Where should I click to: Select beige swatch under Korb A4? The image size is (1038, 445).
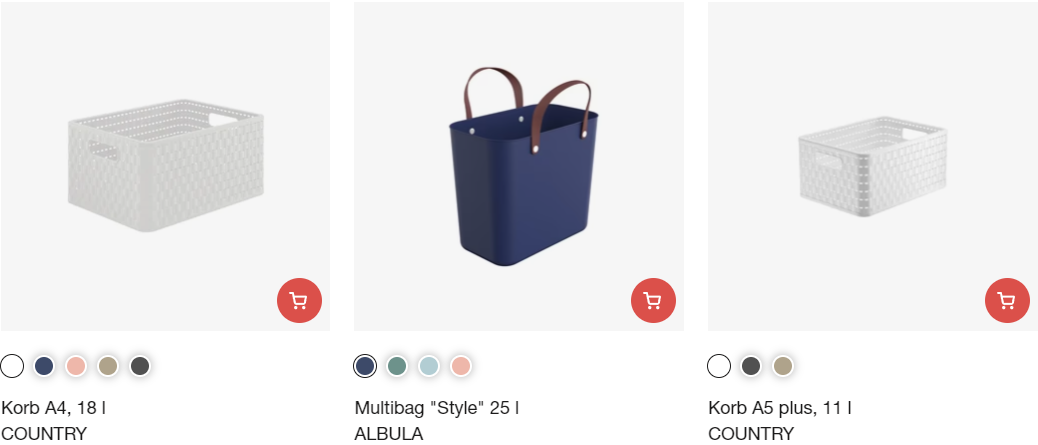108,366
